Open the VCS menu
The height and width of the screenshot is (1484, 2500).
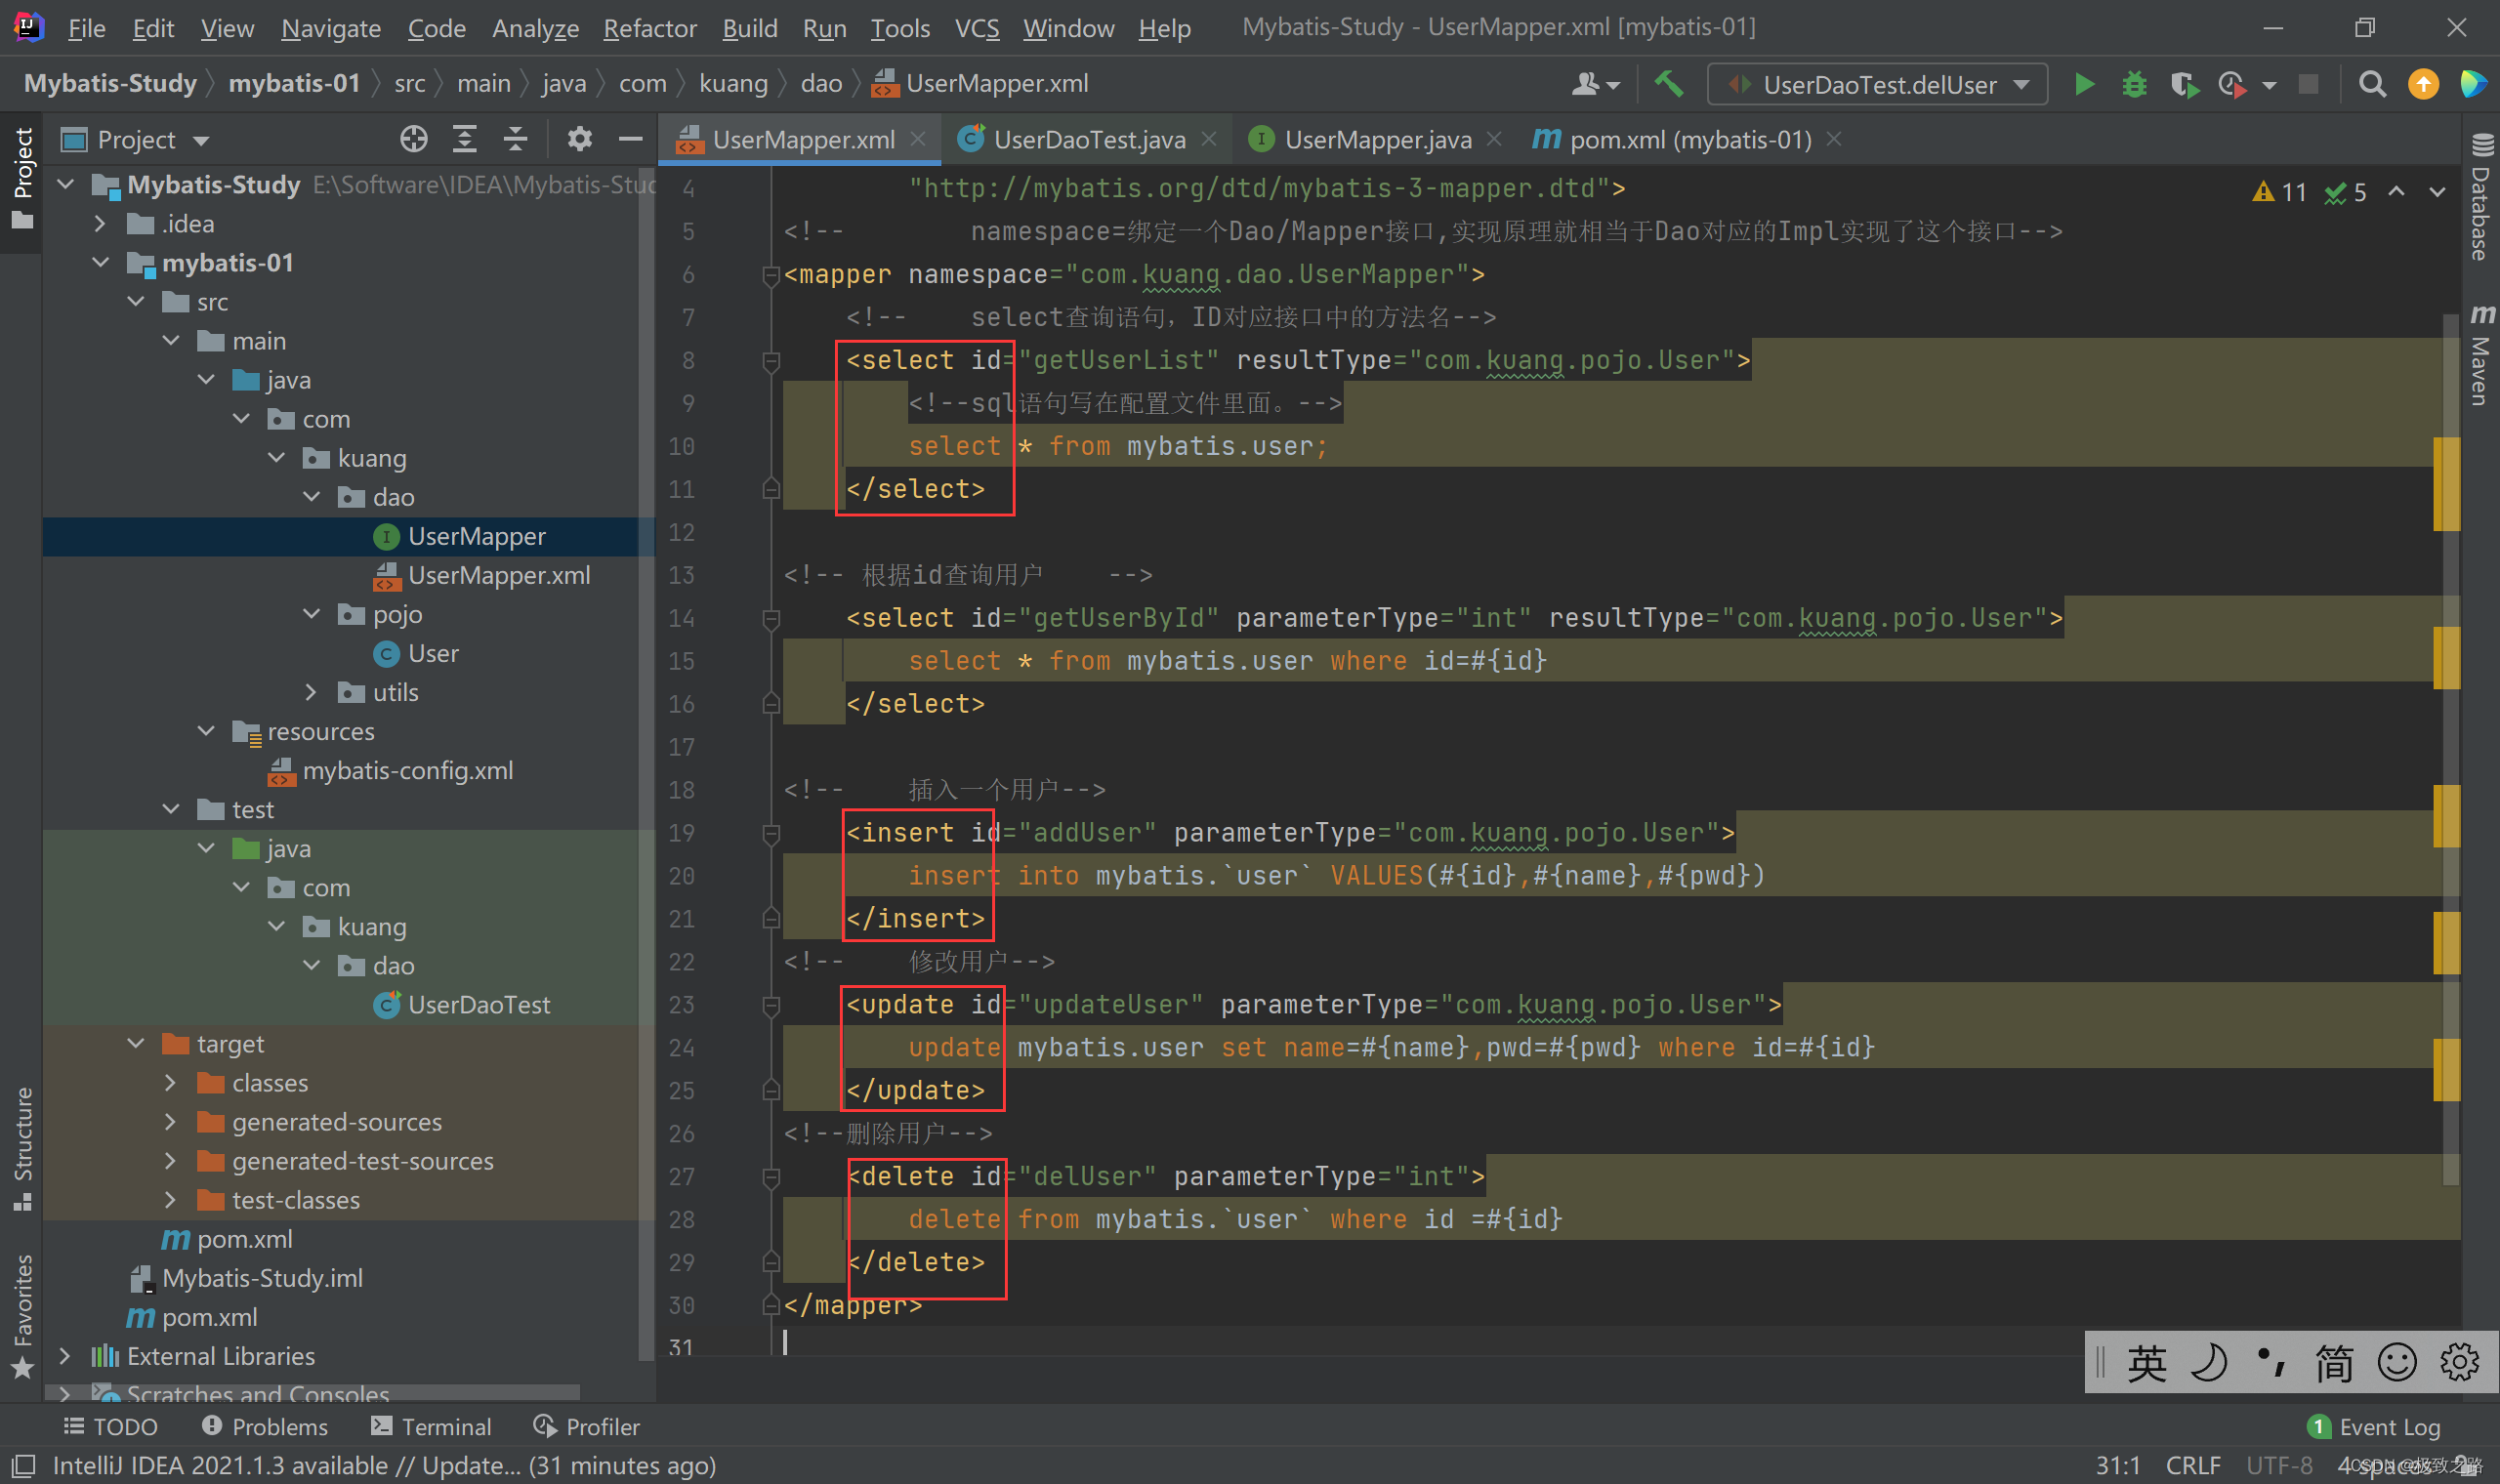pyautogui.click(x=976, y=28)
